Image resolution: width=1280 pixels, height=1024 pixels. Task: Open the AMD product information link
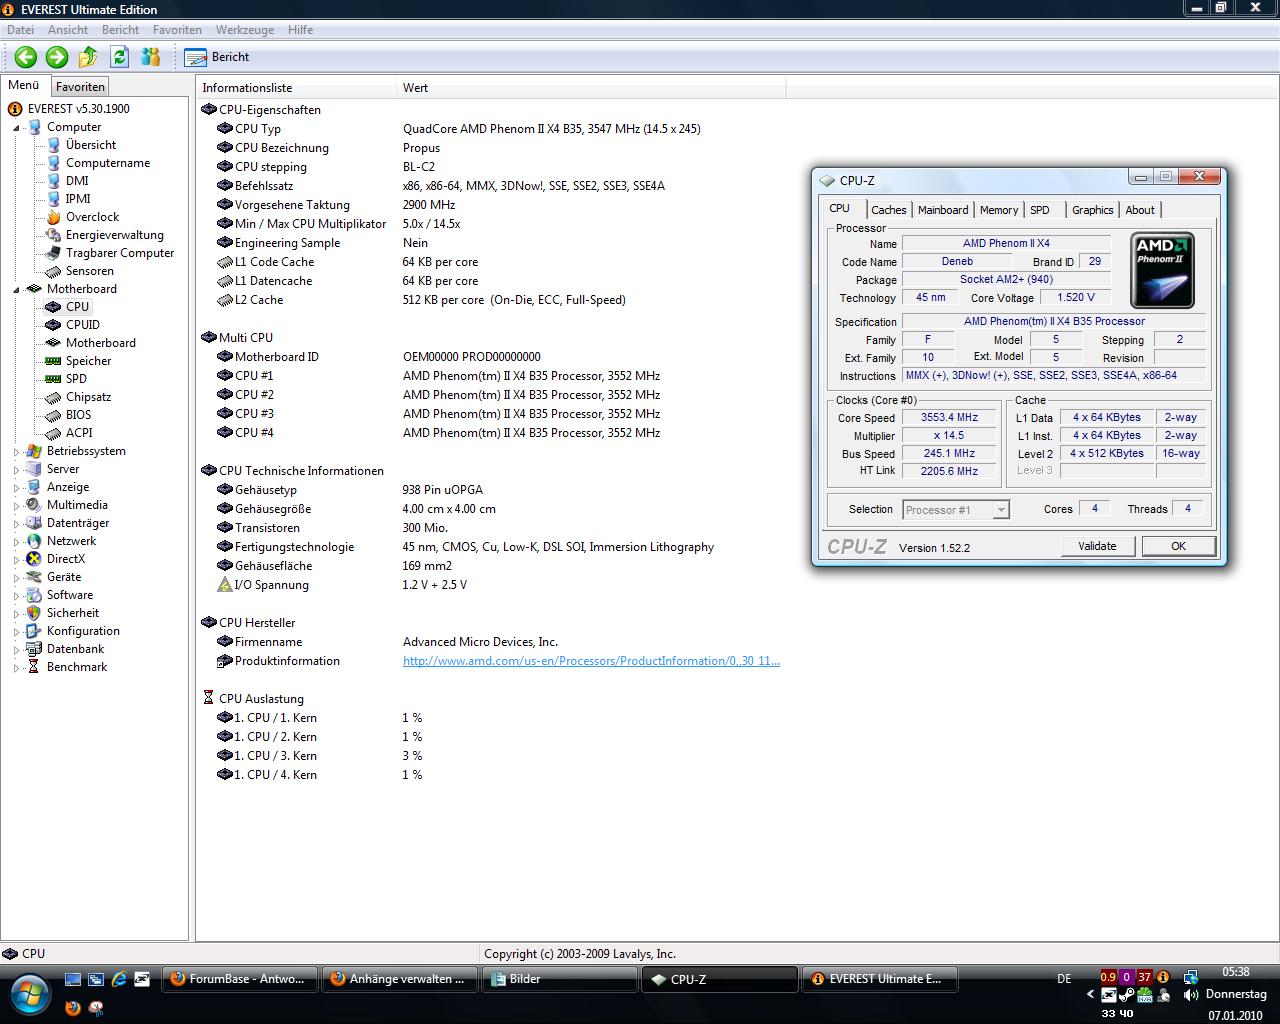click(x=591, y=661)
